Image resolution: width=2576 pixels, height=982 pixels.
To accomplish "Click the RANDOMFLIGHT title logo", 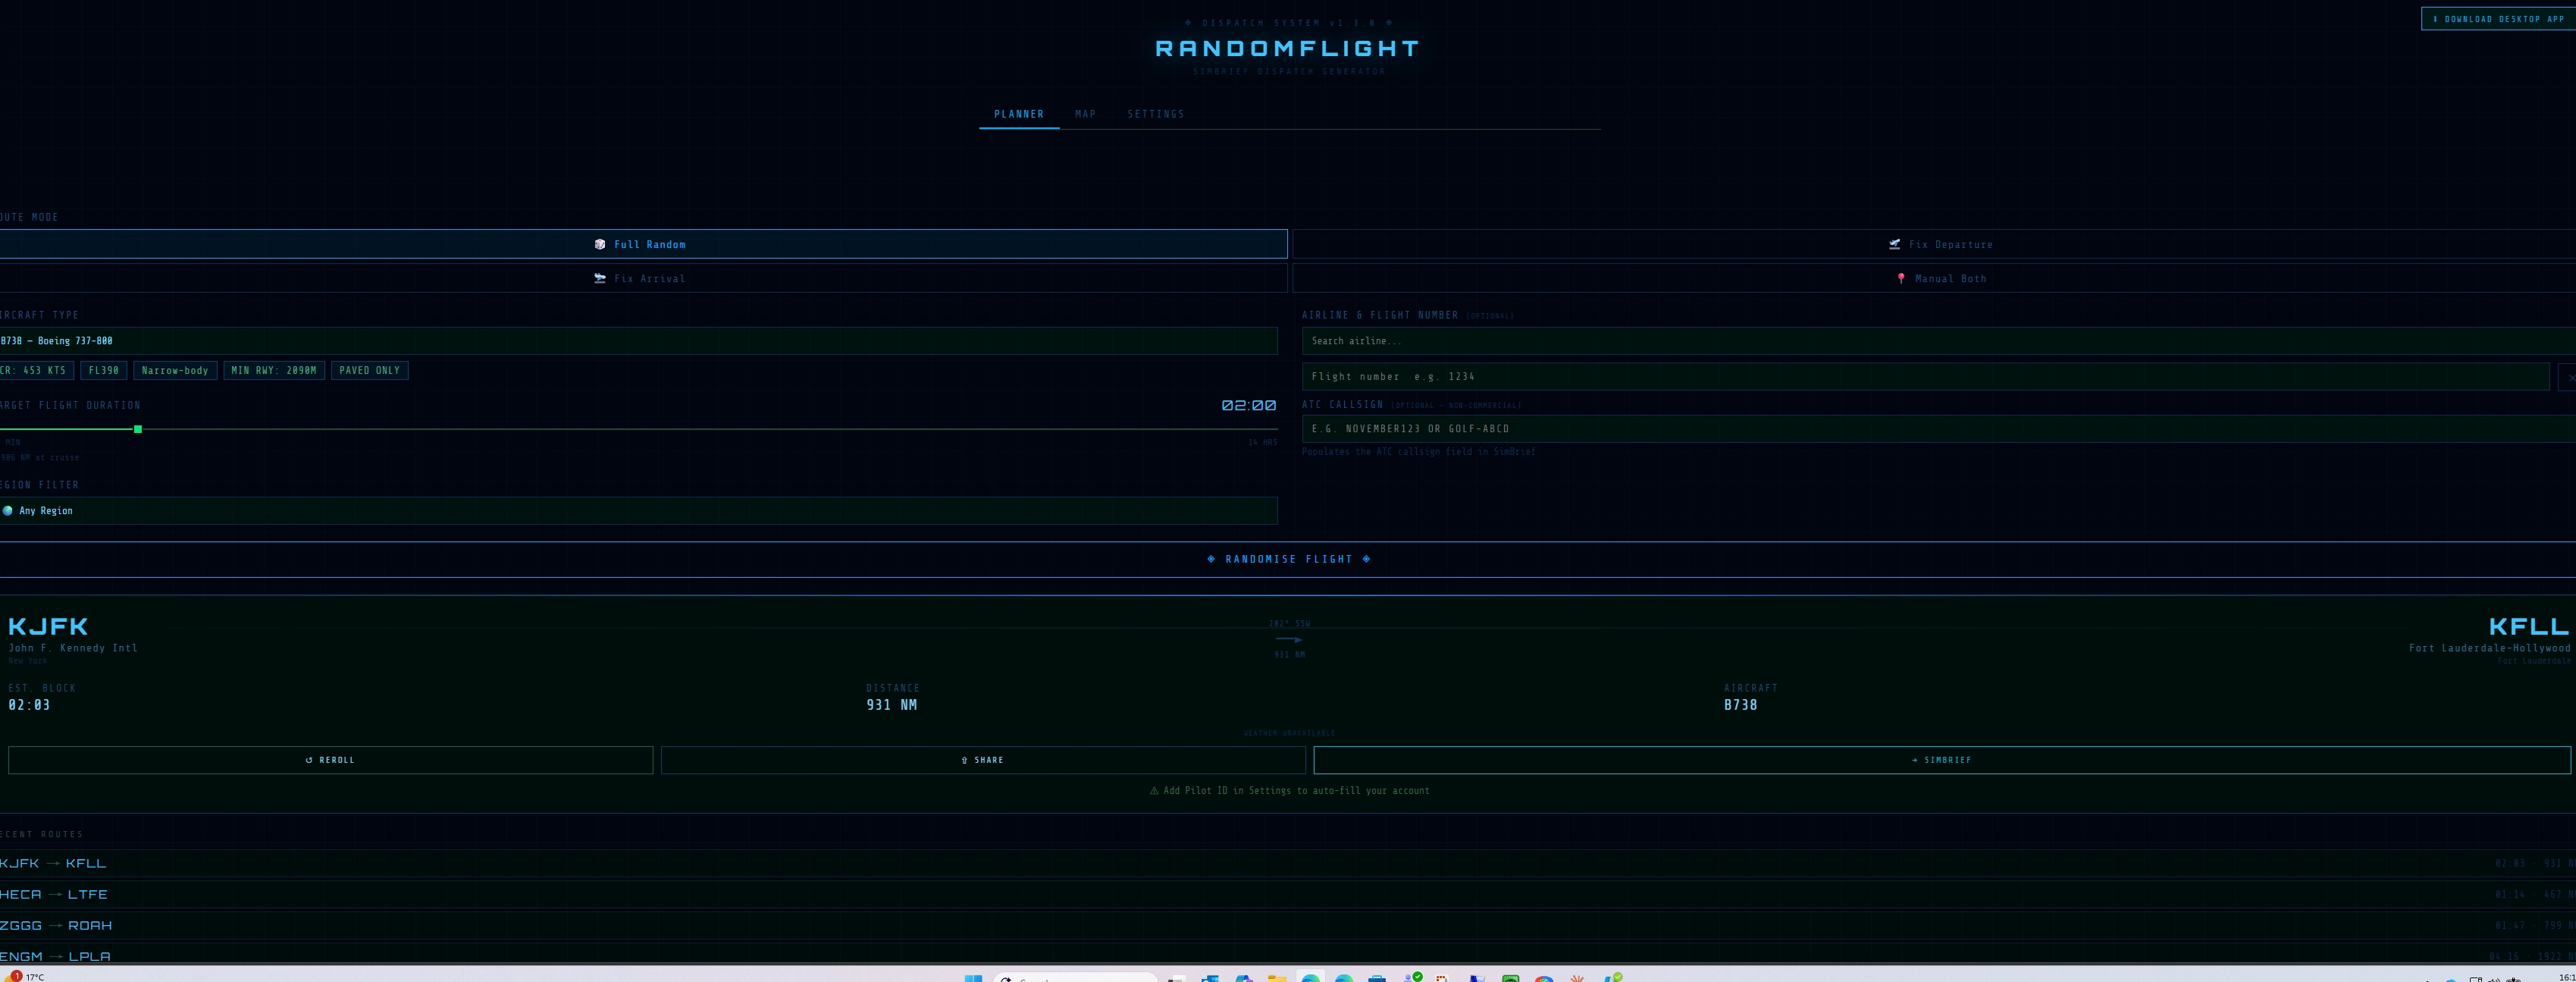I will coord(1287,48).
